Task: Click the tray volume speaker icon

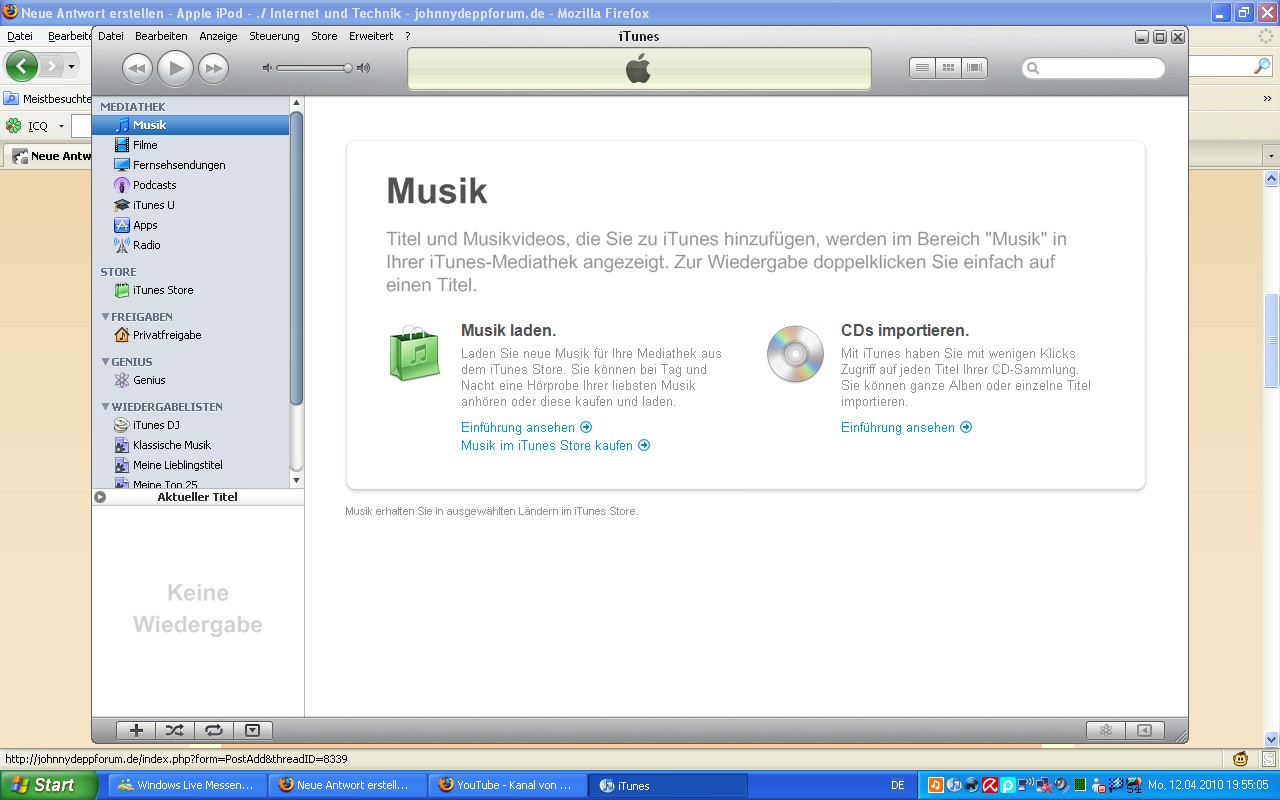Action: [x=1062, y=785]
